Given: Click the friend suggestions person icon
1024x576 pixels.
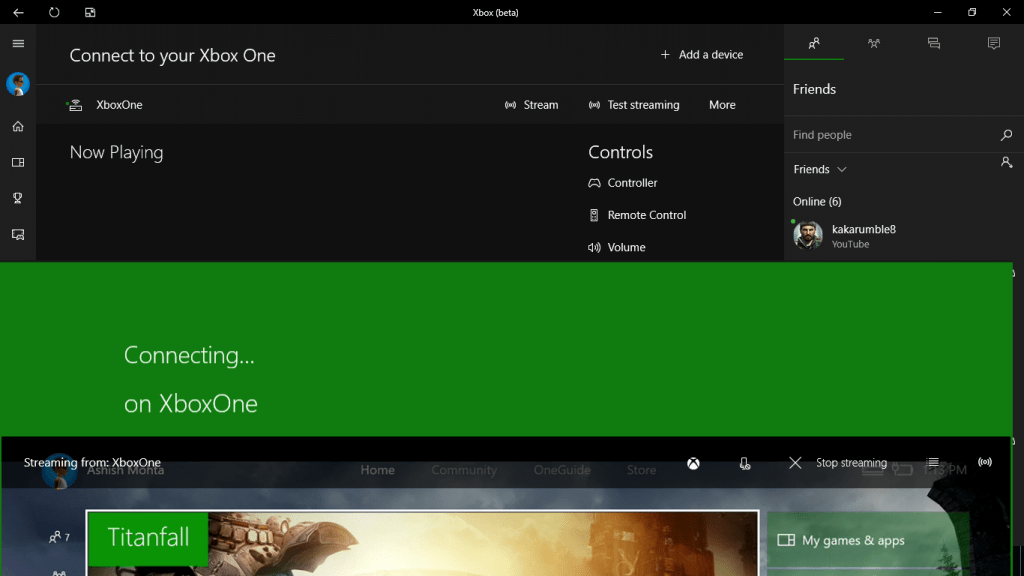Looking at the screenshot, I should tap(1006, 162).
